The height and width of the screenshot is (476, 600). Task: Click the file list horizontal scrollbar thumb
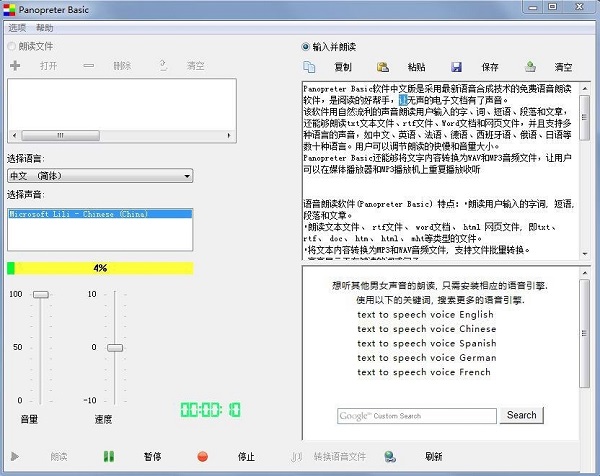[60, 135]
